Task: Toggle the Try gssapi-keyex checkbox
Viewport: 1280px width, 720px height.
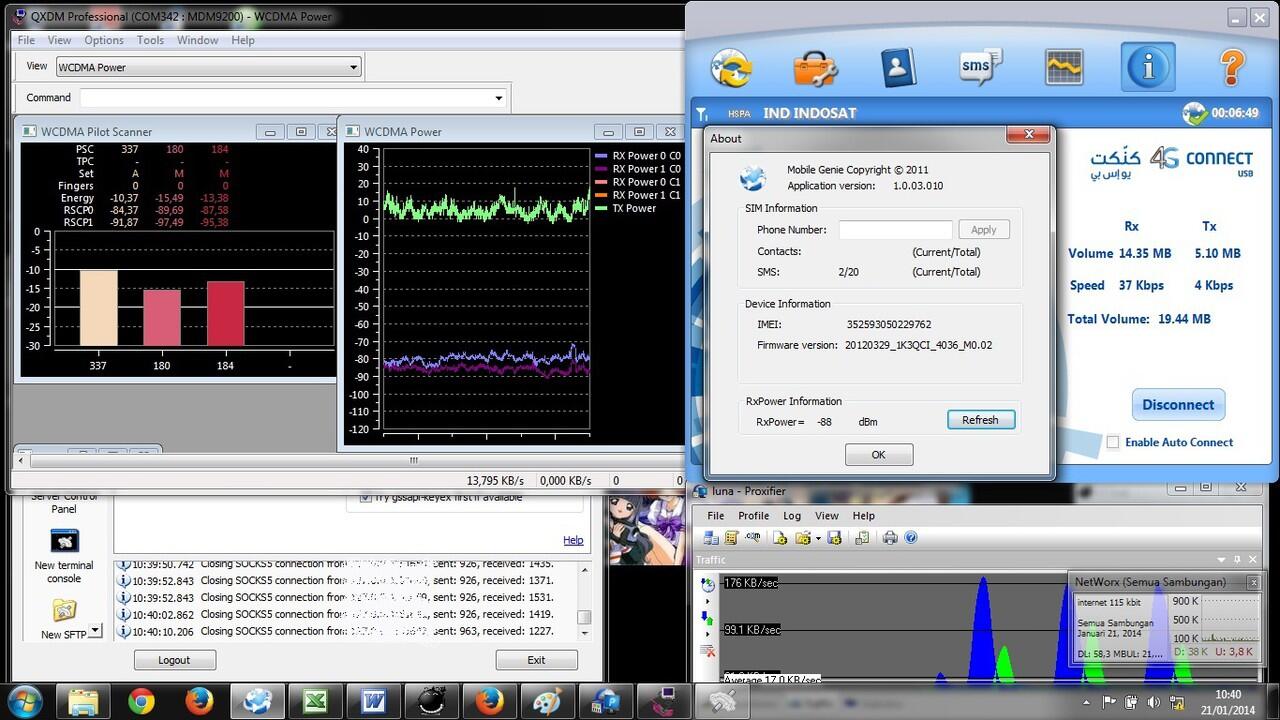Action: [x=366, y=497]
